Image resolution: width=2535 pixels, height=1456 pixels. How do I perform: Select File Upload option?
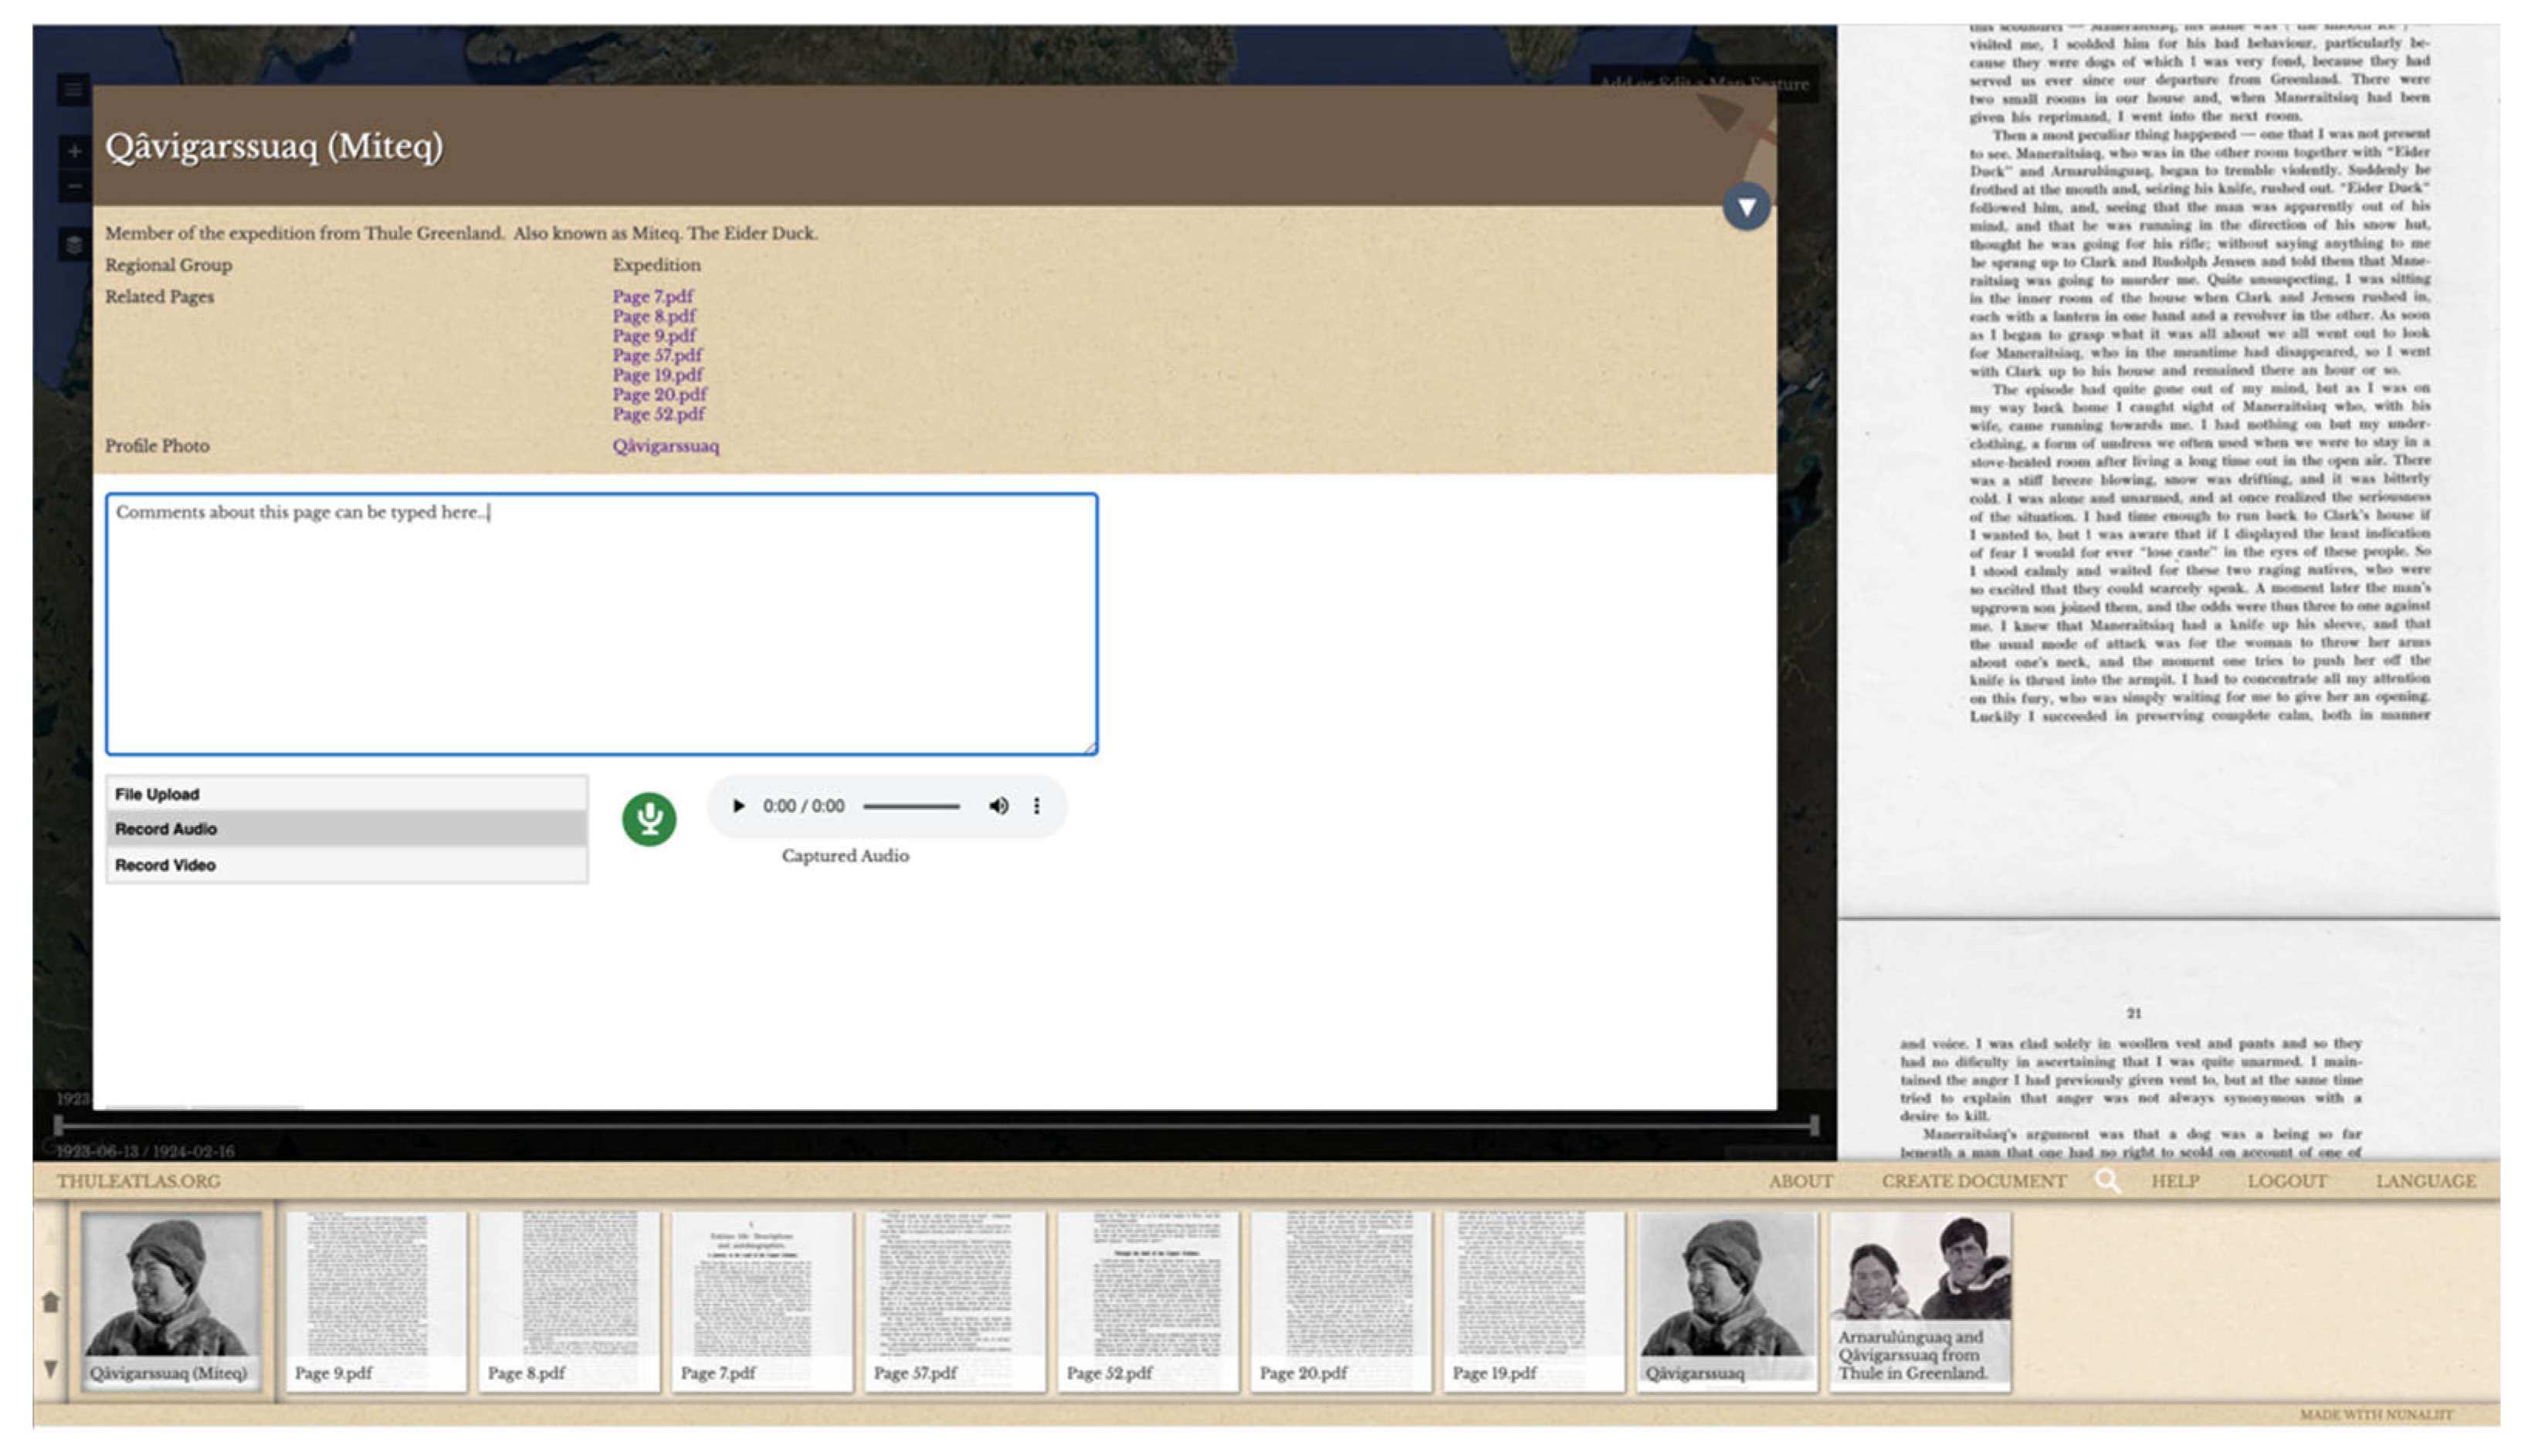tap(157, 794)
